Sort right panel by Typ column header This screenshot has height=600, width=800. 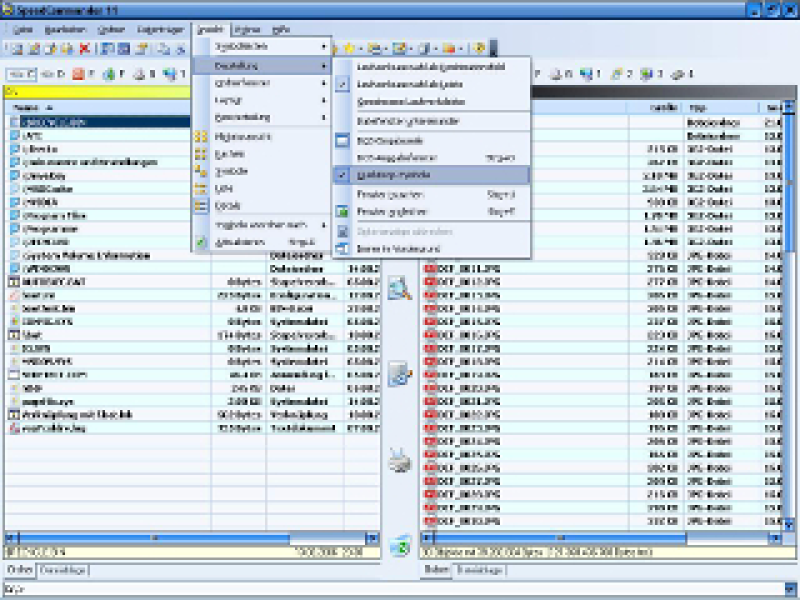721,108
